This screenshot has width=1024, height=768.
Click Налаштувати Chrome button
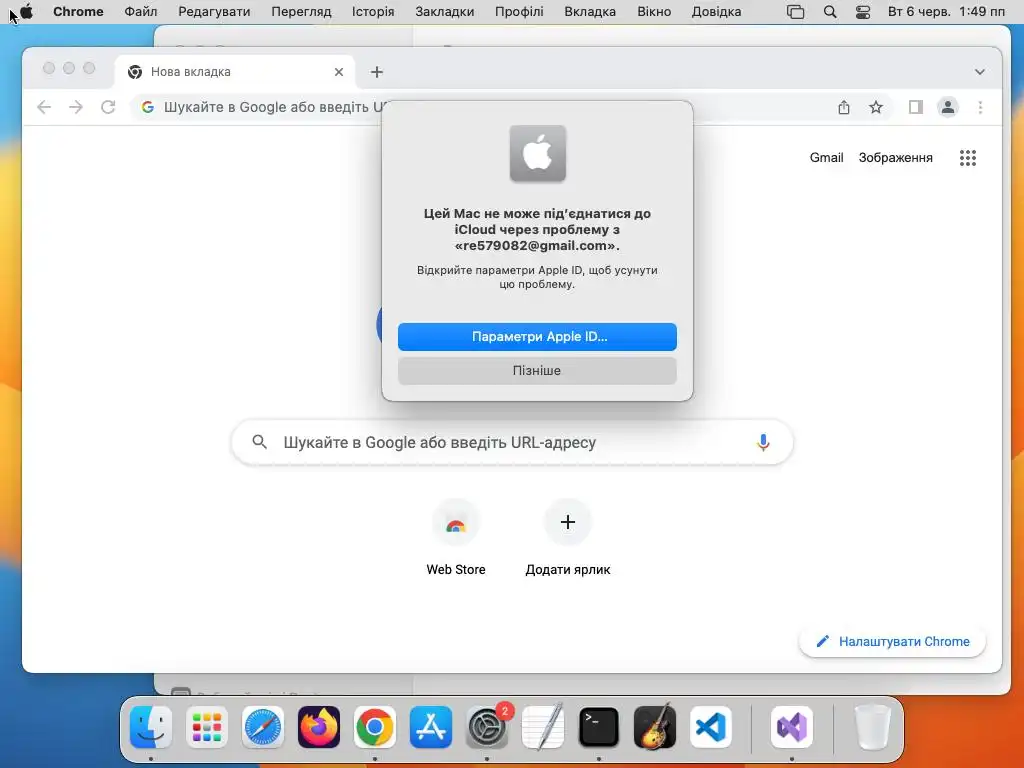click(892, 642)
